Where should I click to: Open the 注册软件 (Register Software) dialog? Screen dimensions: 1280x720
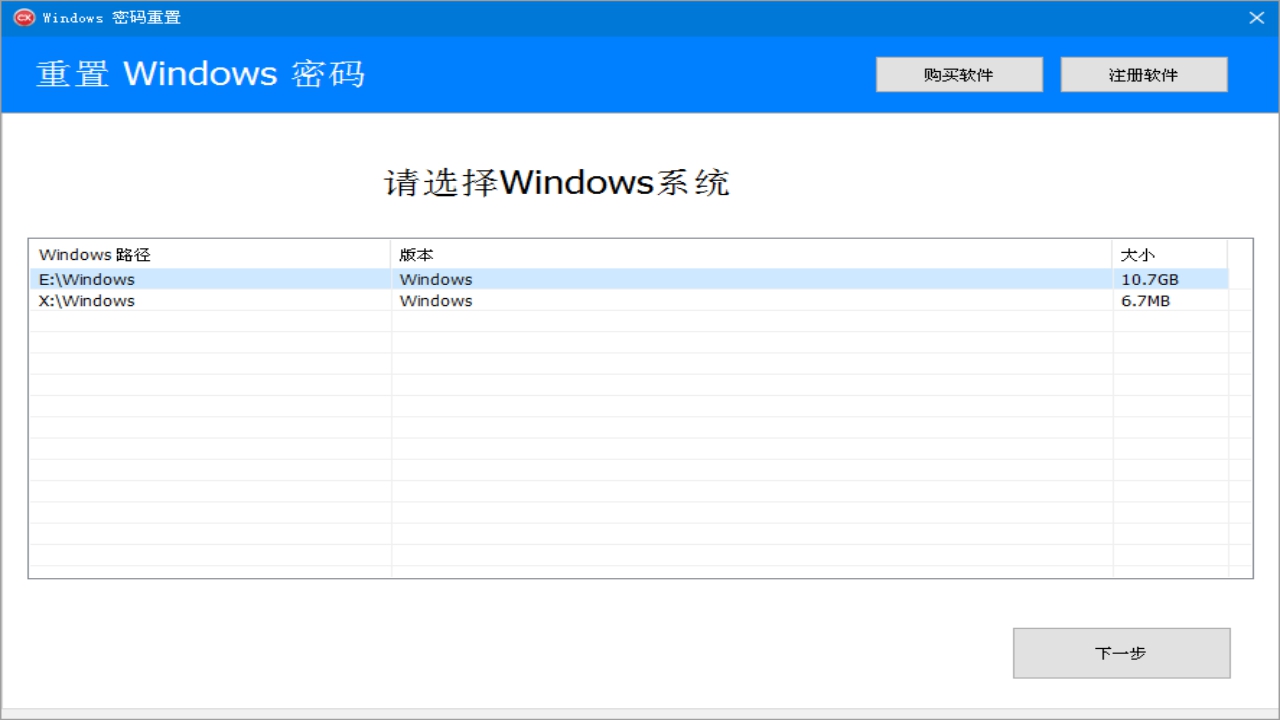(x=1143, y=73)
